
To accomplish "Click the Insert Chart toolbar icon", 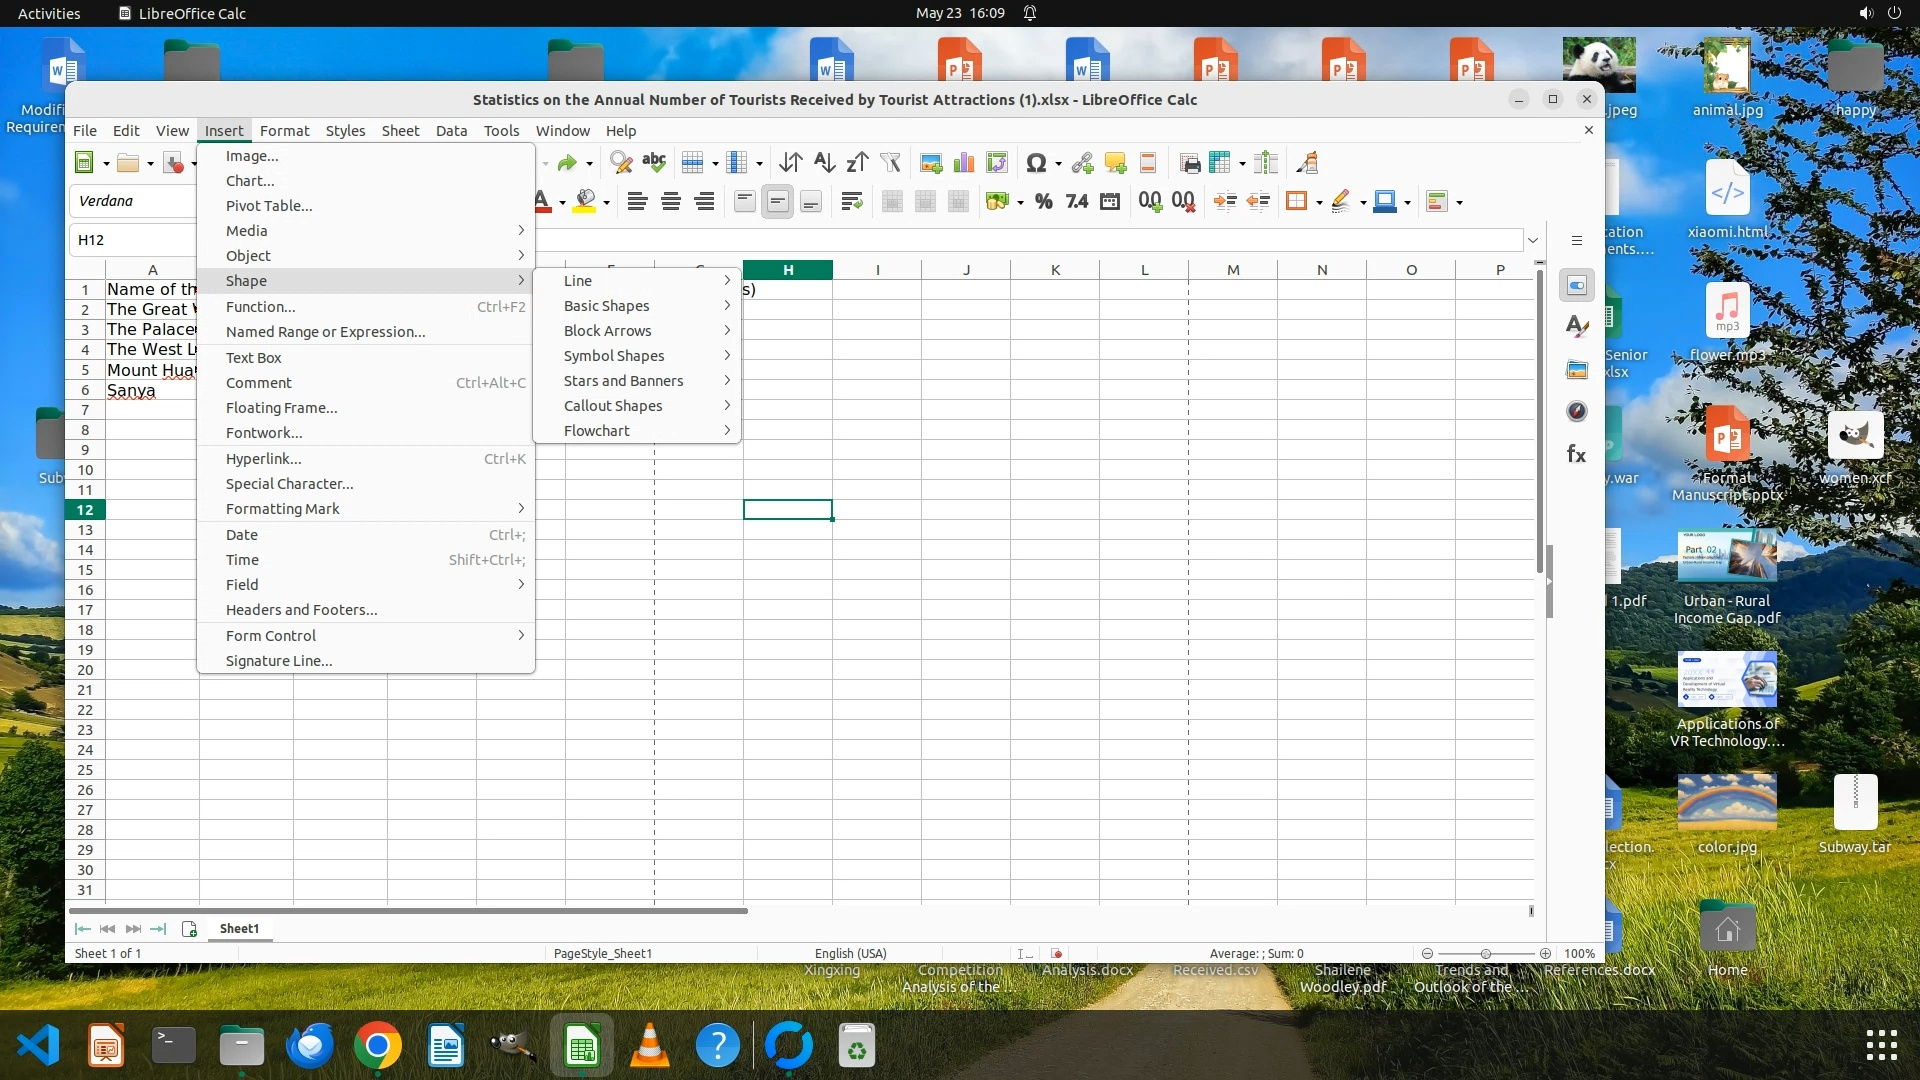I will pyautogui.click(x=964, y=163).
